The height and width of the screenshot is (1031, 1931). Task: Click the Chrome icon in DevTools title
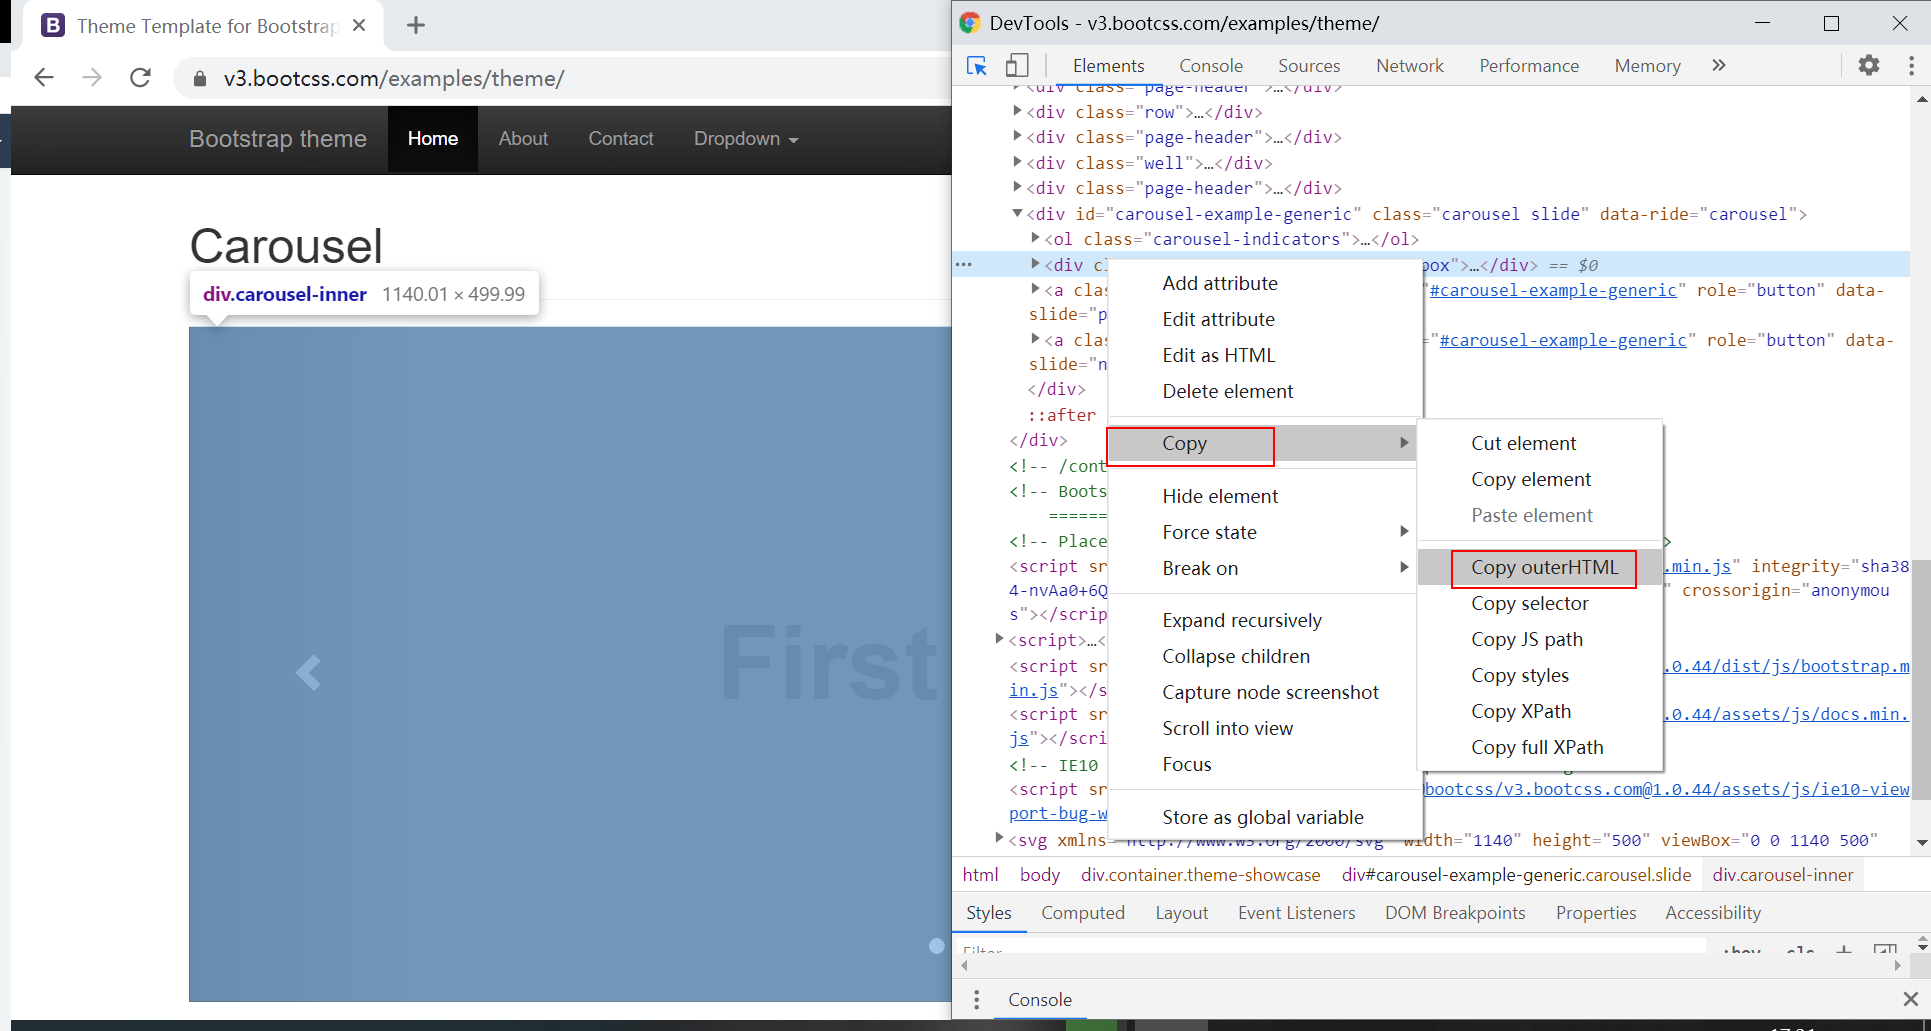[969, 23]
